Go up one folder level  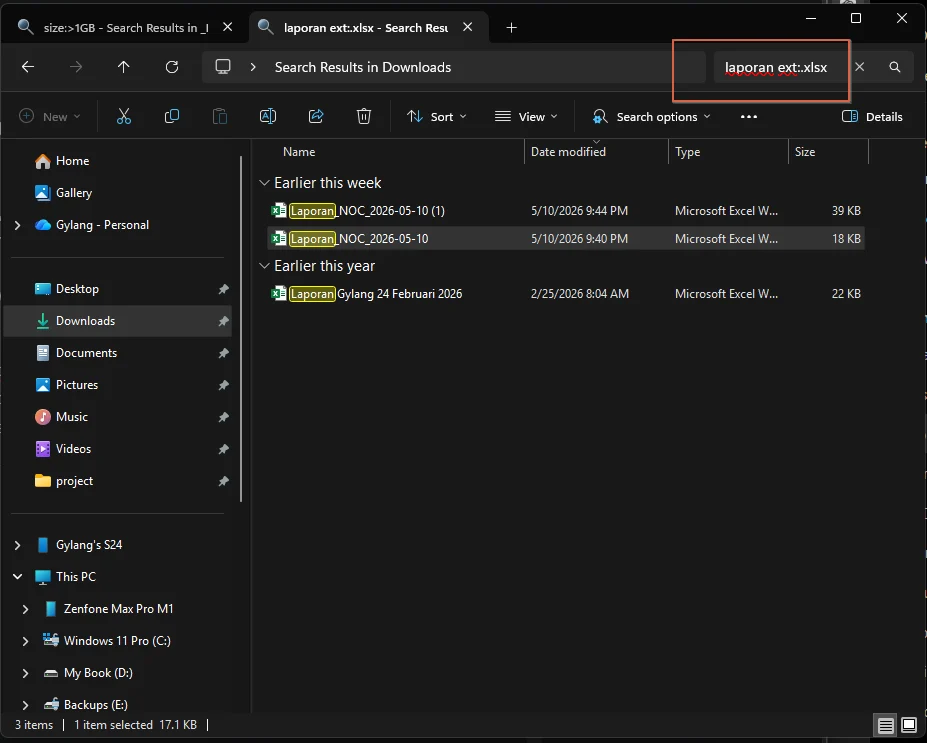[124, 67]
